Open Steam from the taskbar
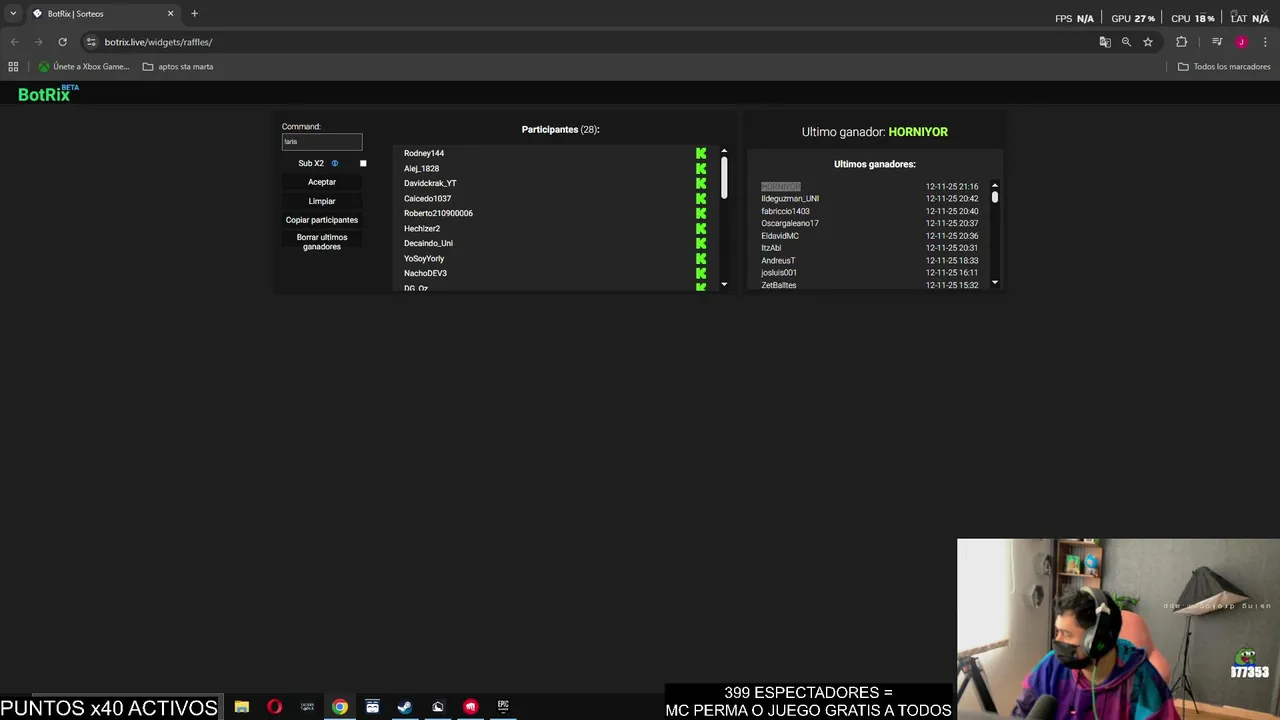This screenshot has height=720, width=1280. tap(405, 707)
